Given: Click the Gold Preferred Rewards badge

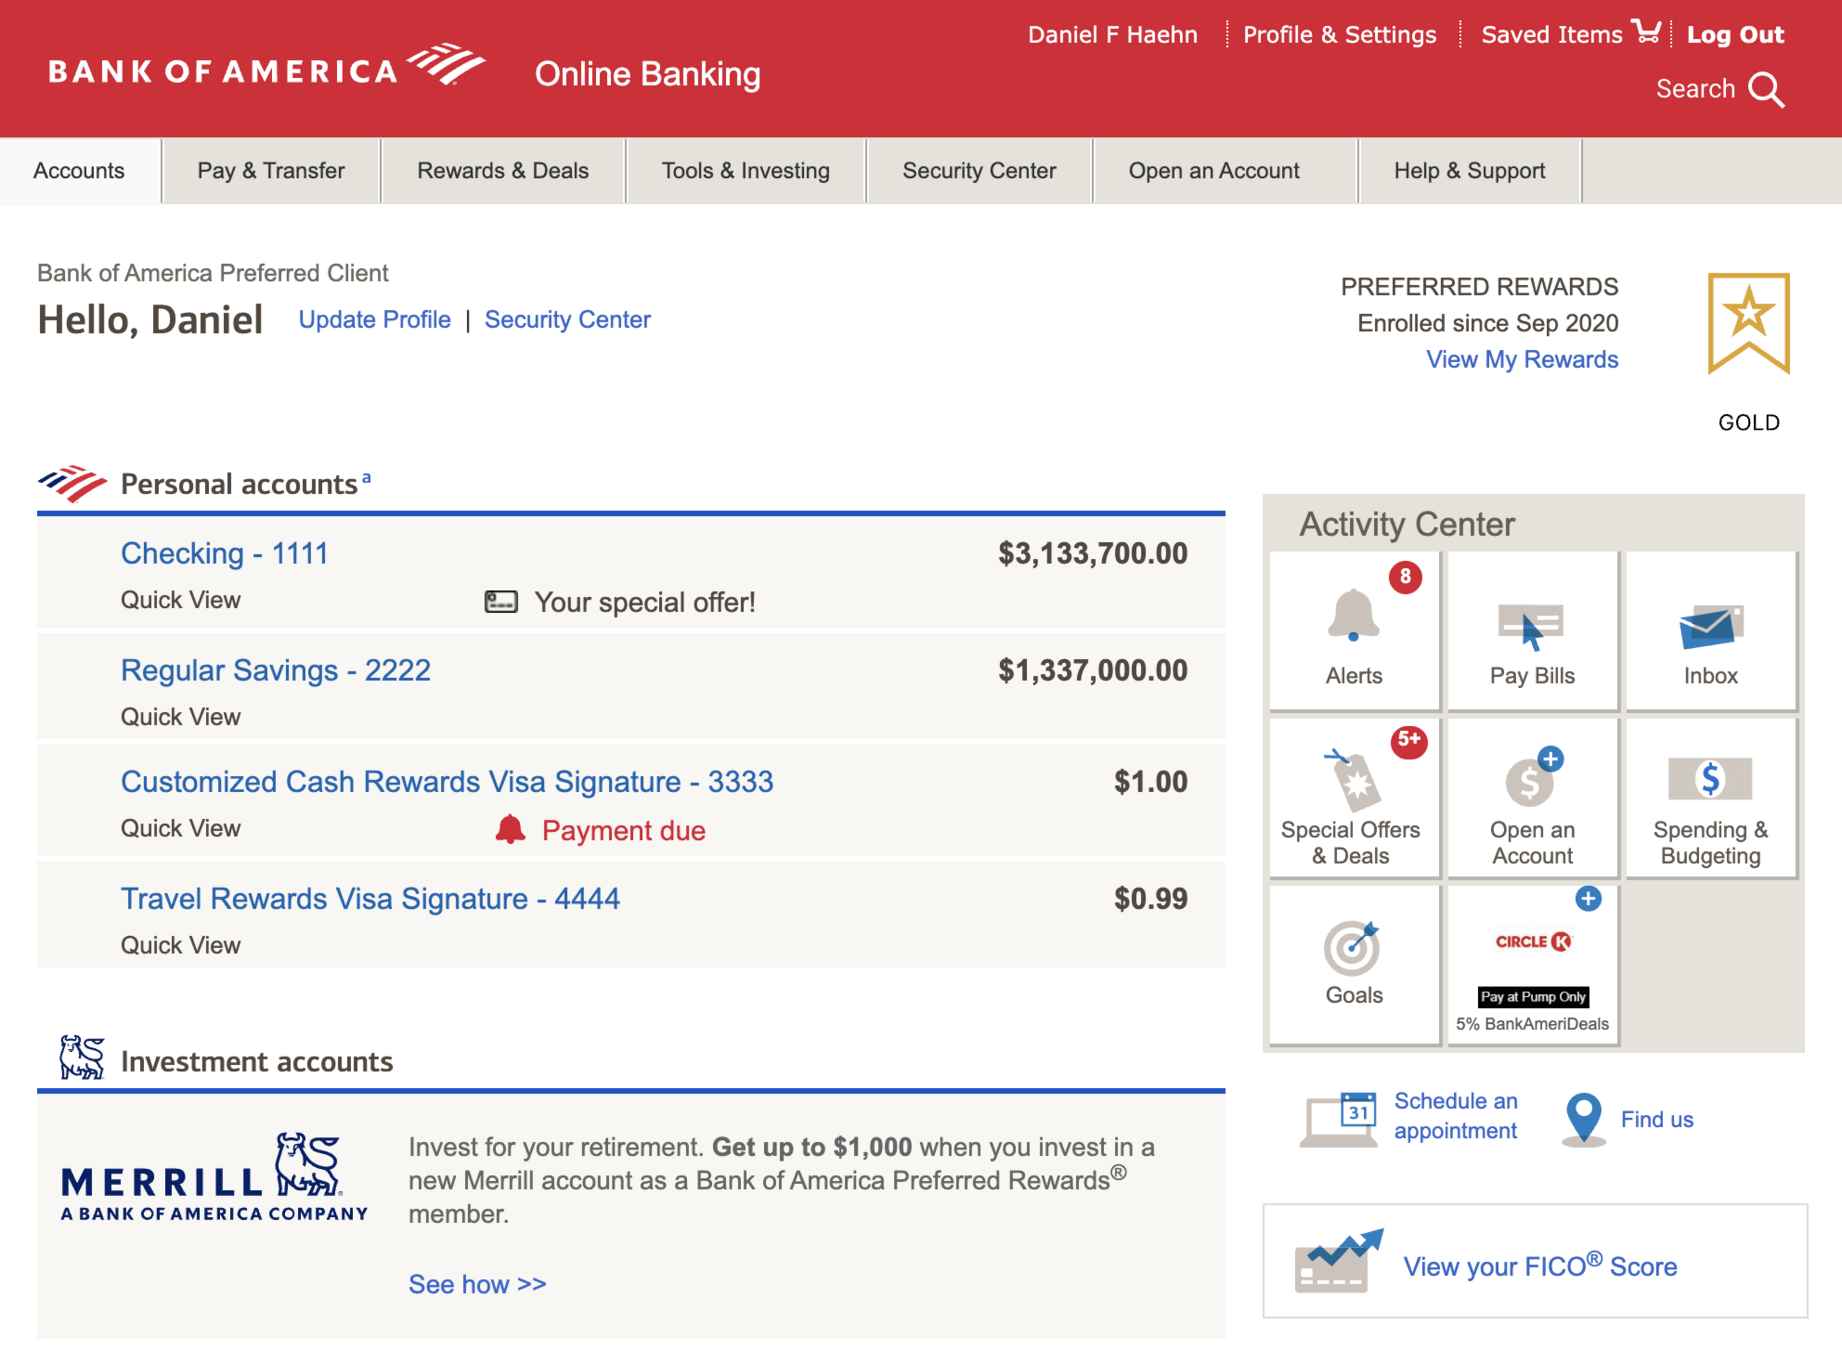Looking at the screenshot, I should (1748, 323).
